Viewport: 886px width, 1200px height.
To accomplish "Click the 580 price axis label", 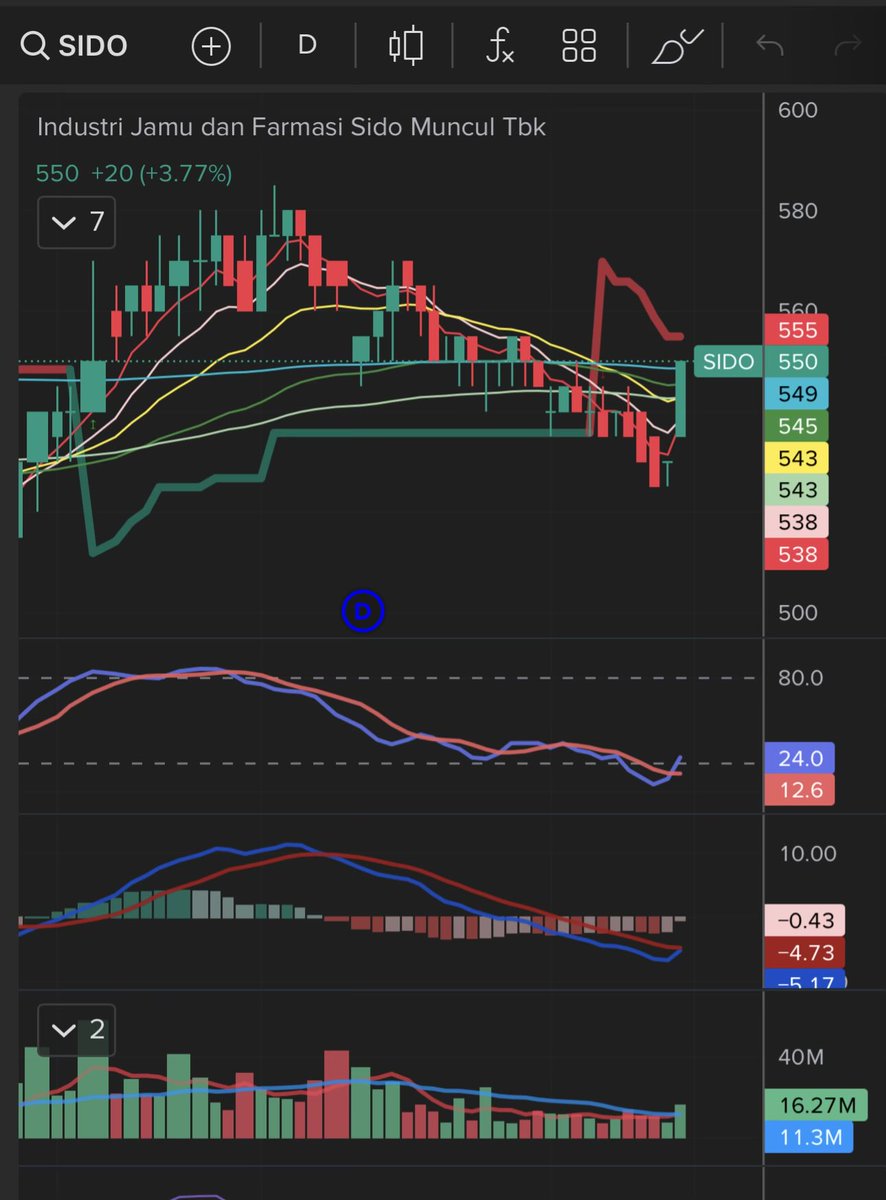I will 797,211.
